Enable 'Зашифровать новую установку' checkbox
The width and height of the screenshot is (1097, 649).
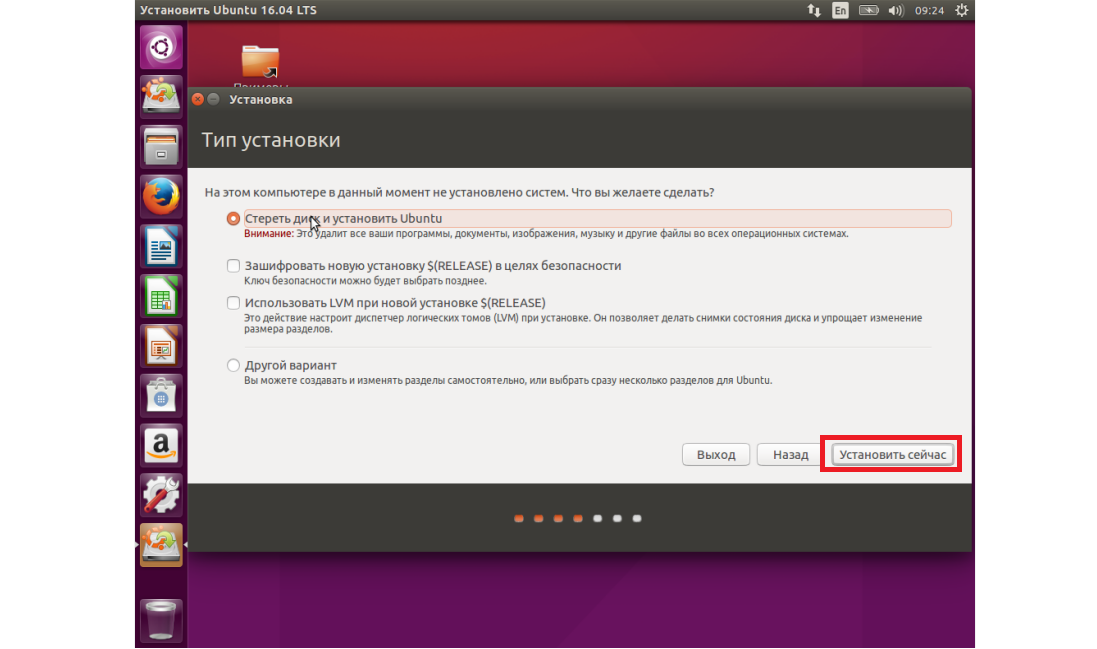click(x=233, y=266)
